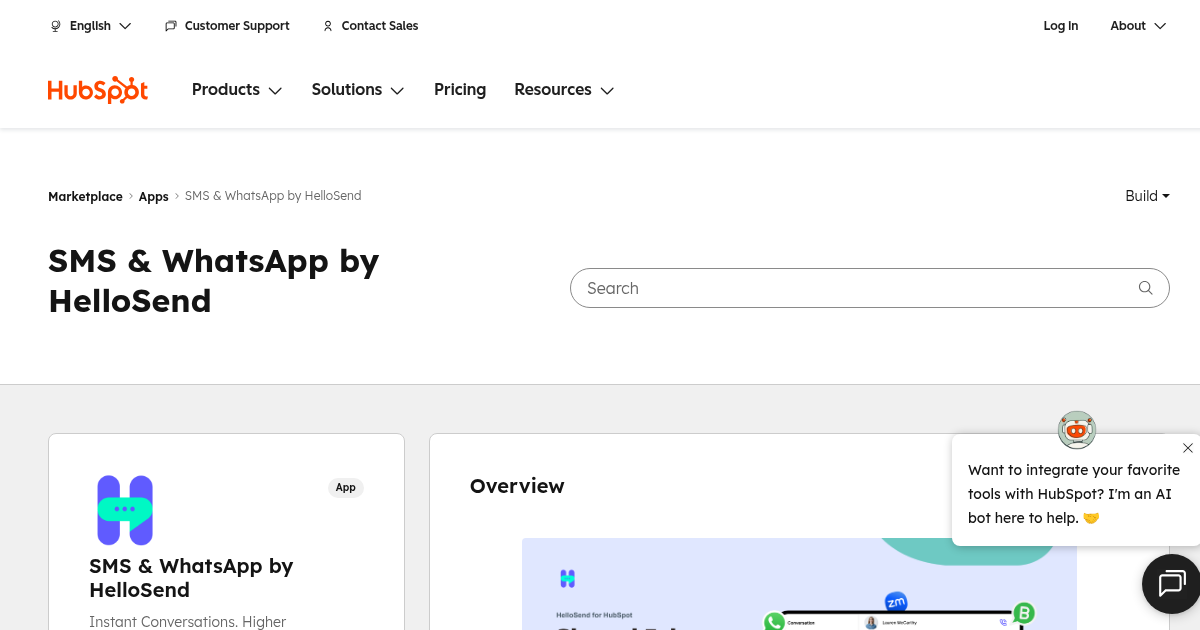Viewport: 1200px width, 630px height.
Task: Go to Apps breadcrumb
Action: click(x=154, y=197)
